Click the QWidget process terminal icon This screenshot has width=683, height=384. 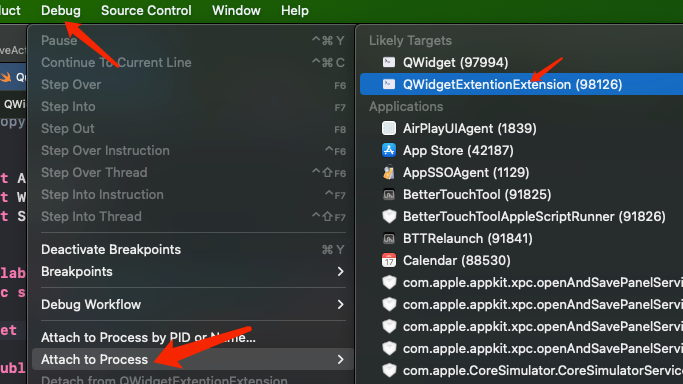click(x=389, y=62)
